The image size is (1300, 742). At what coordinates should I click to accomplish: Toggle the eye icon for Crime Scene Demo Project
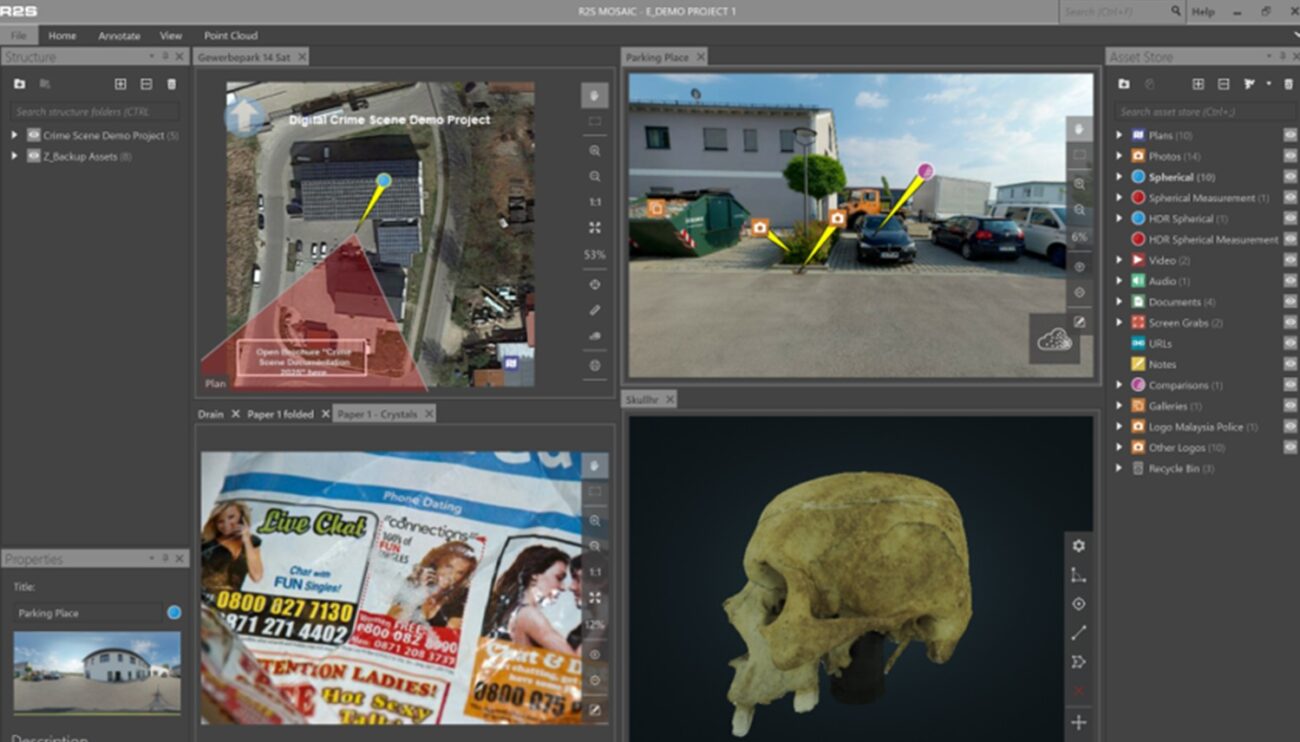[x=33, y=135]
